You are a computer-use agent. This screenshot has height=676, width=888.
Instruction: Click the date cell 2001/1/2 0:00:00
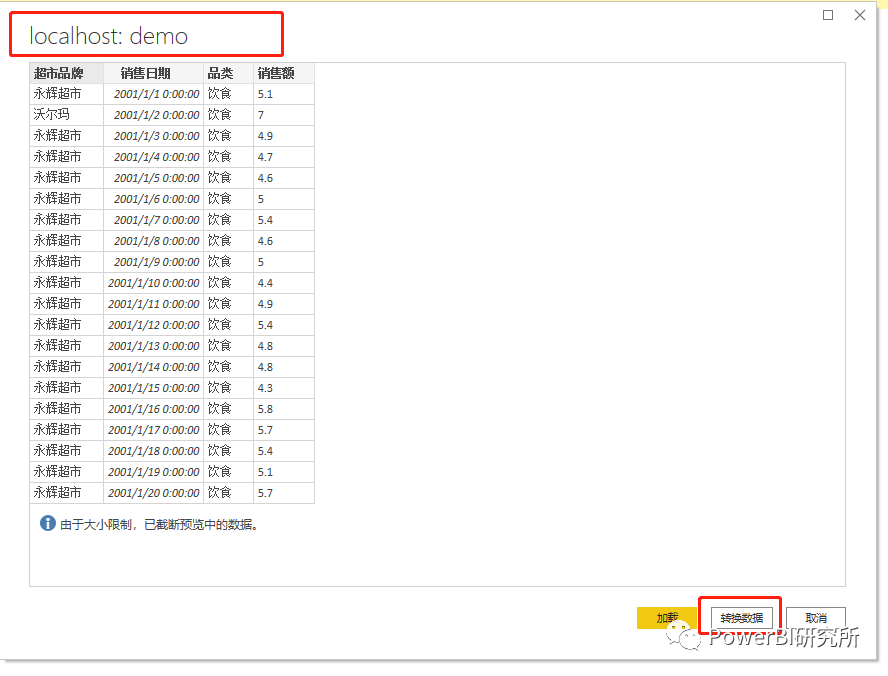[x=153, y=115]
